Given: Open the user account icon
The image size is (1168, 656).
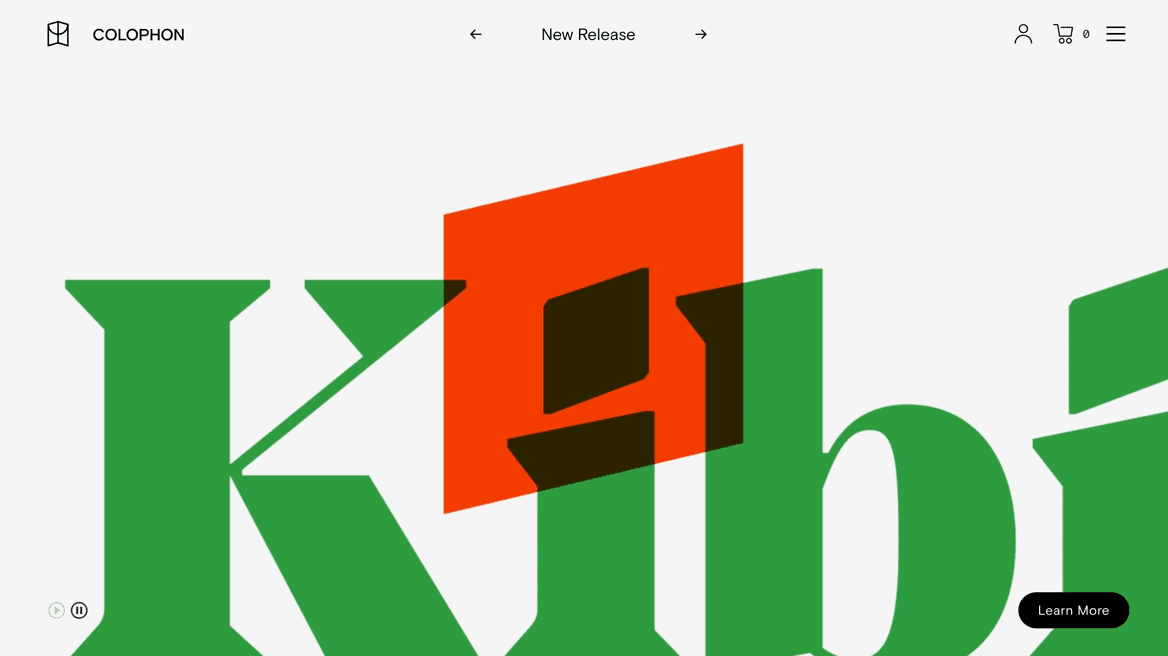Looking at the screenshot, I should tap(1023, 34).
